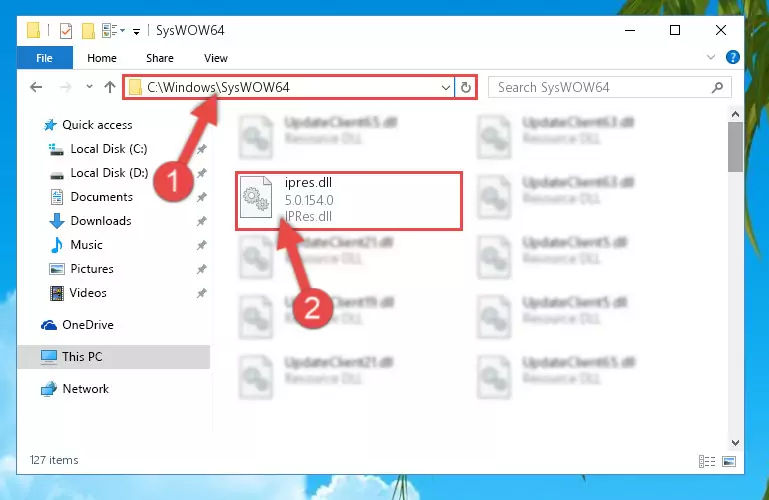Viewport: 769px width, 500px height.
Task: Switch to Large icons view in status bar
Action: click(x=729, y=461)
